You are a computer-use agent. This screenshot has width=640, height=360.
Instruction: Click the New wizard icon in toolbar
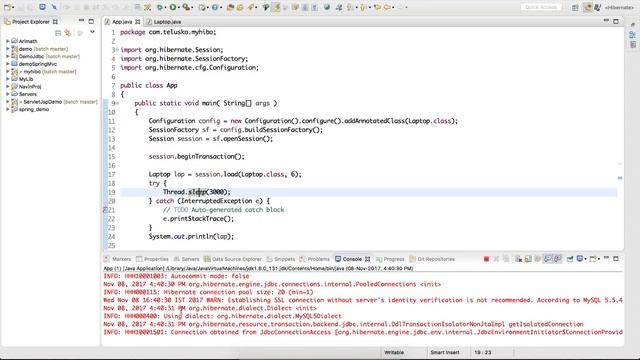7,7
